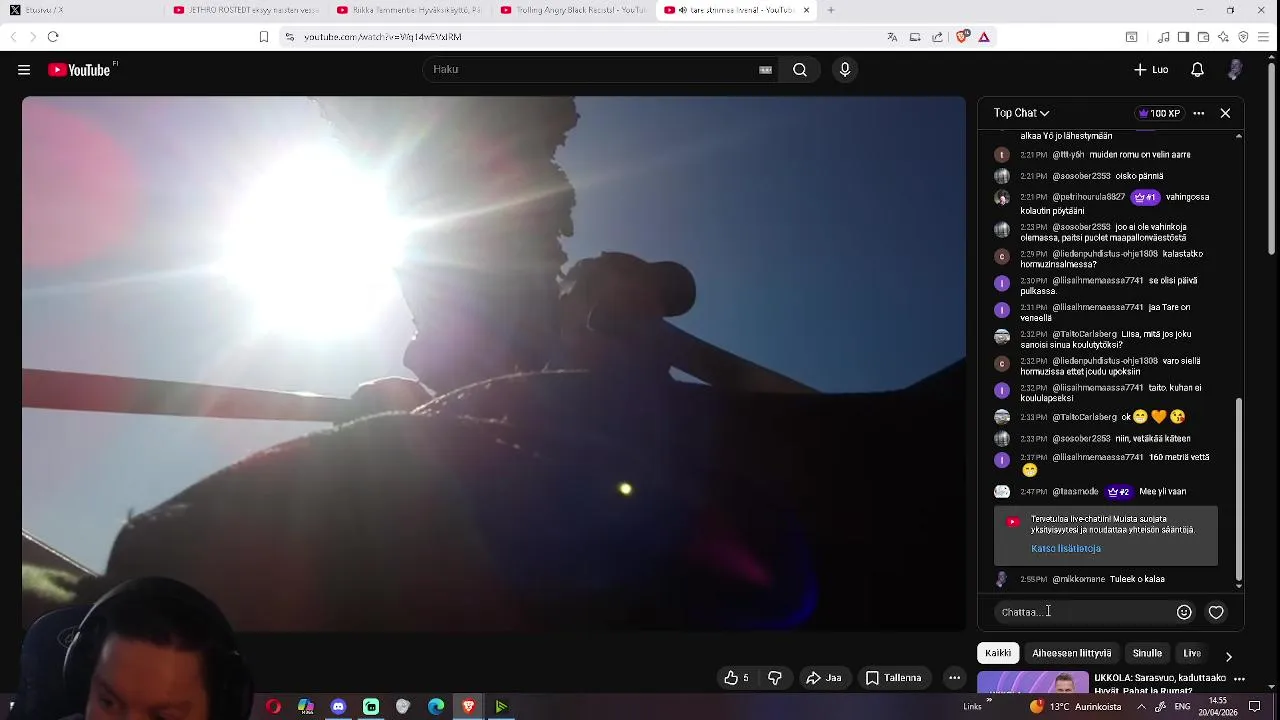This screenshot has height=720, width=1280.
Task: Show next filter chips with arrow
Action: (1228, 657)
